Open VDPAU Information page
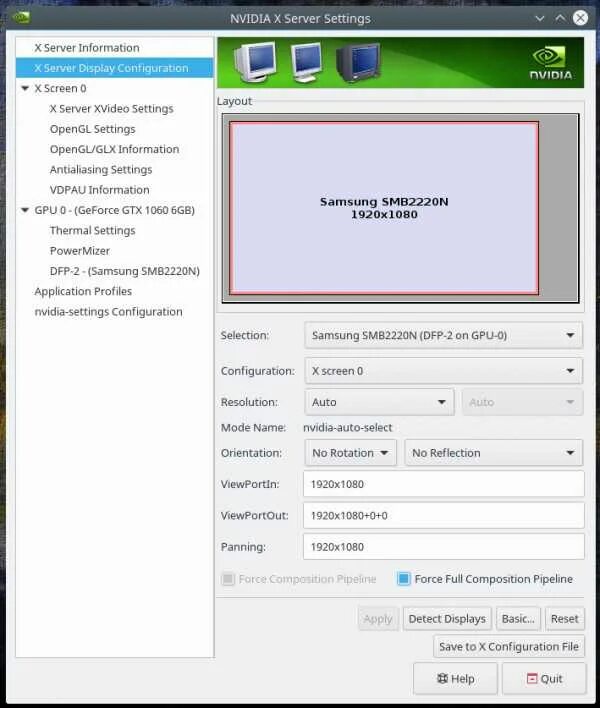Viewport: 600px width, 708px height. [x=99, y=190]
